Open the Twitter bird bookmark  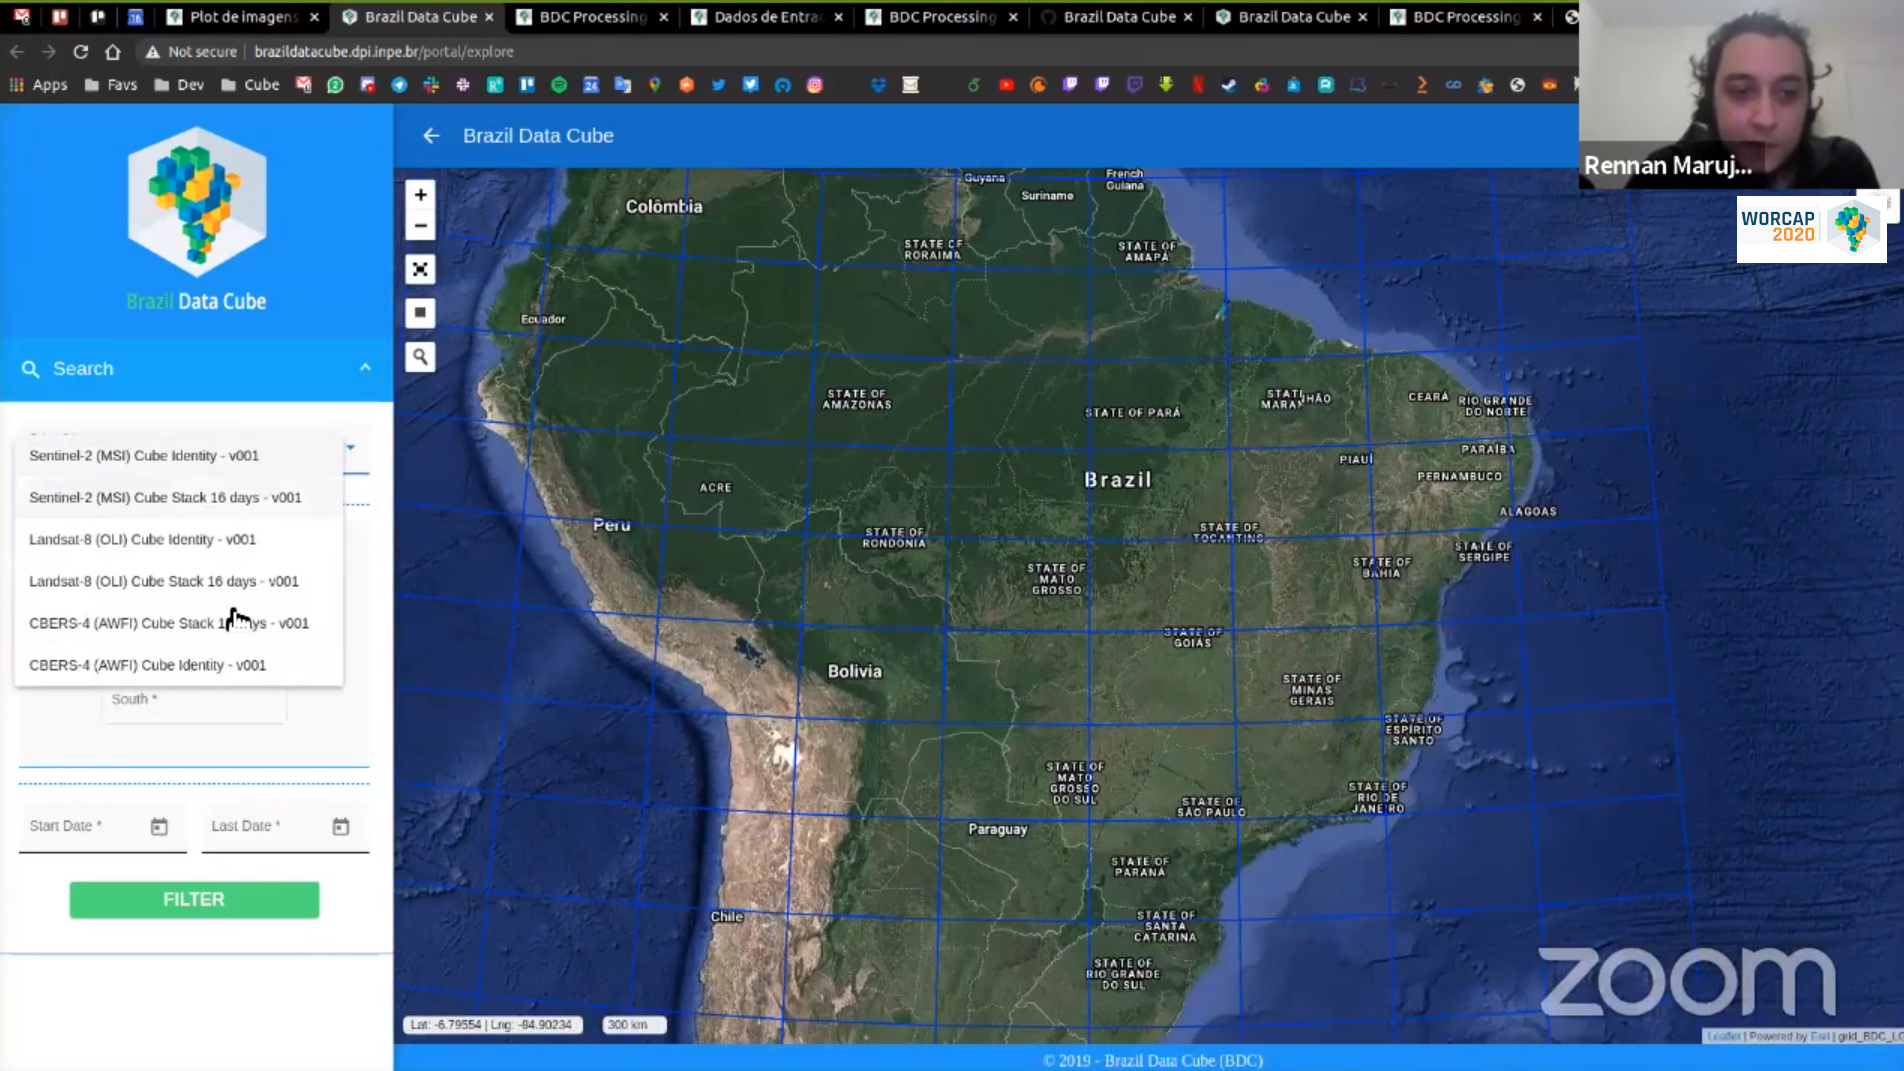point(718,85)
